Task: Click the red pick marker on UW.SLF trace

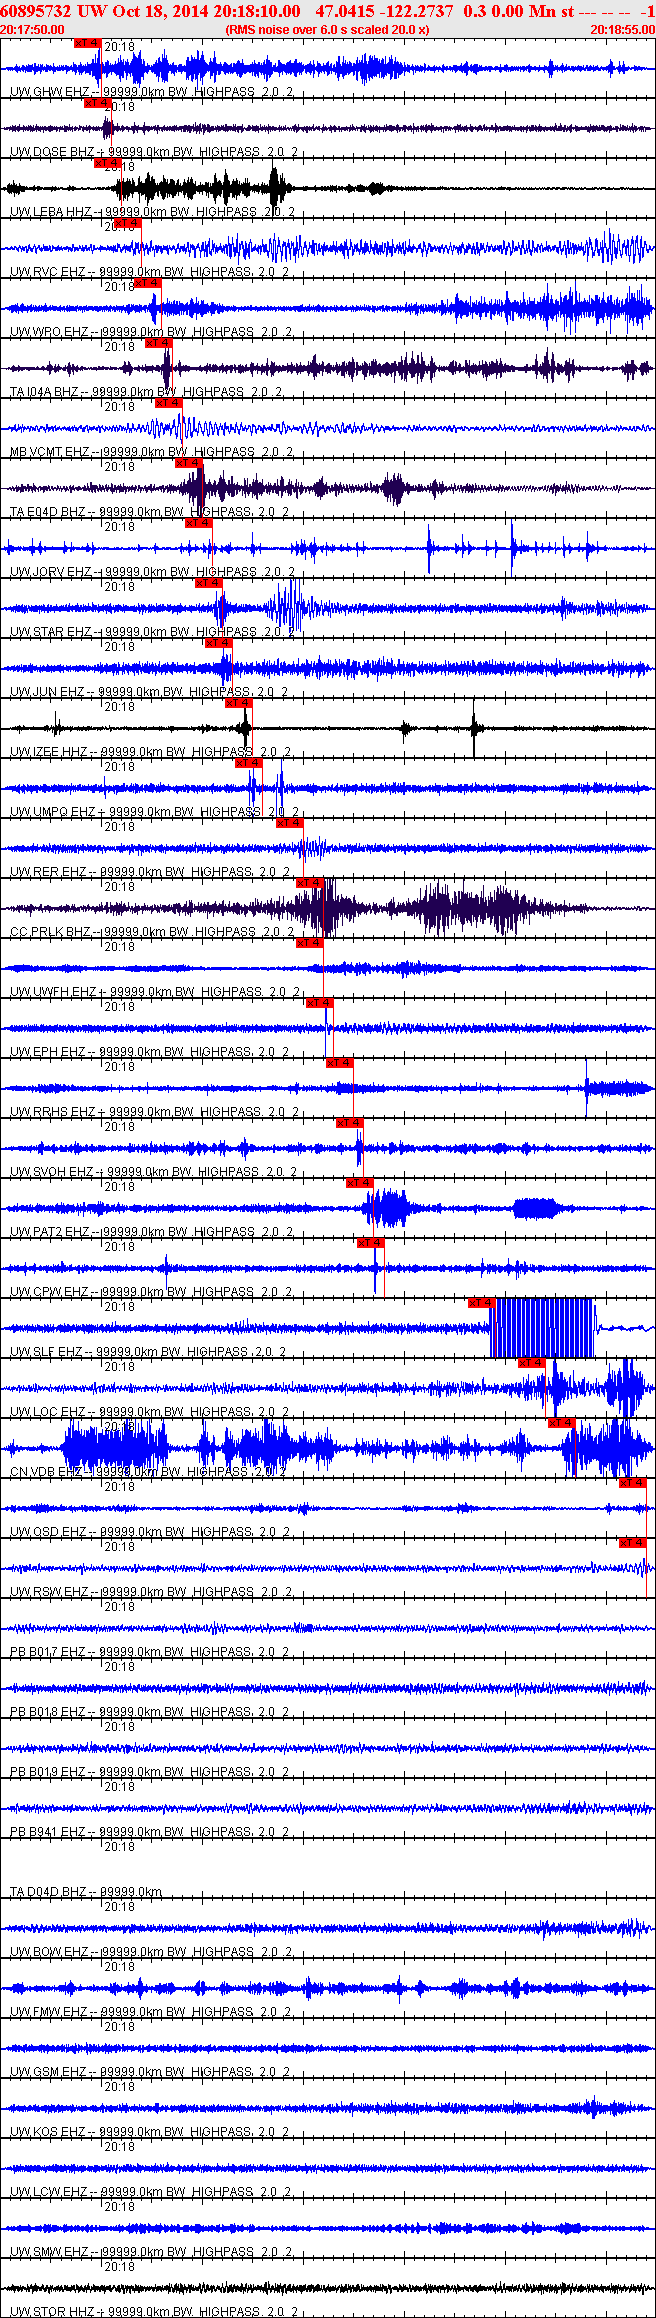Action: [481, 1303]
